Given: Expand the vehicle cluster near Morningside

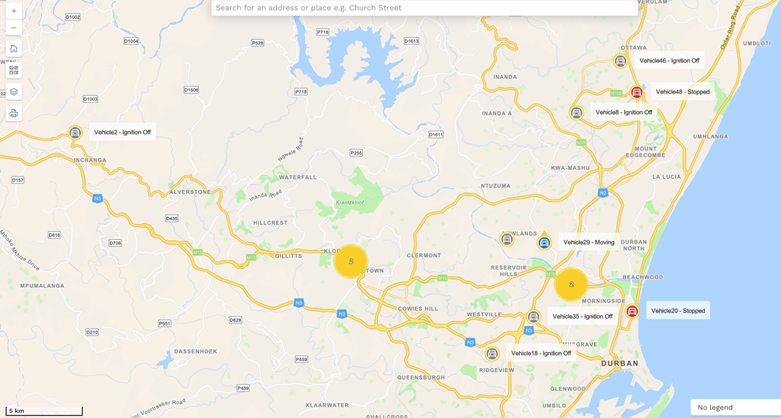Looking at the screenshot, I should coord(571,284).
